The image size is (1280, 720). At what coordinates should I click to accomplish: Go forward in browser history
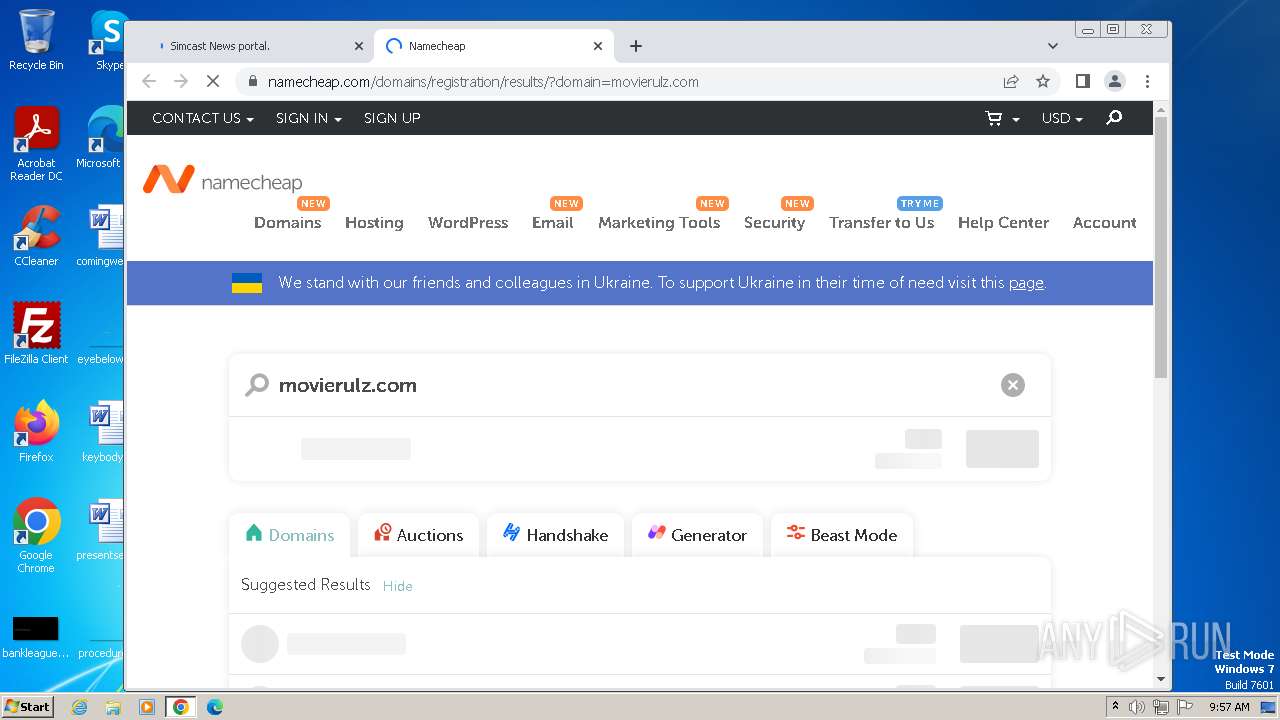tap(181, 82)
